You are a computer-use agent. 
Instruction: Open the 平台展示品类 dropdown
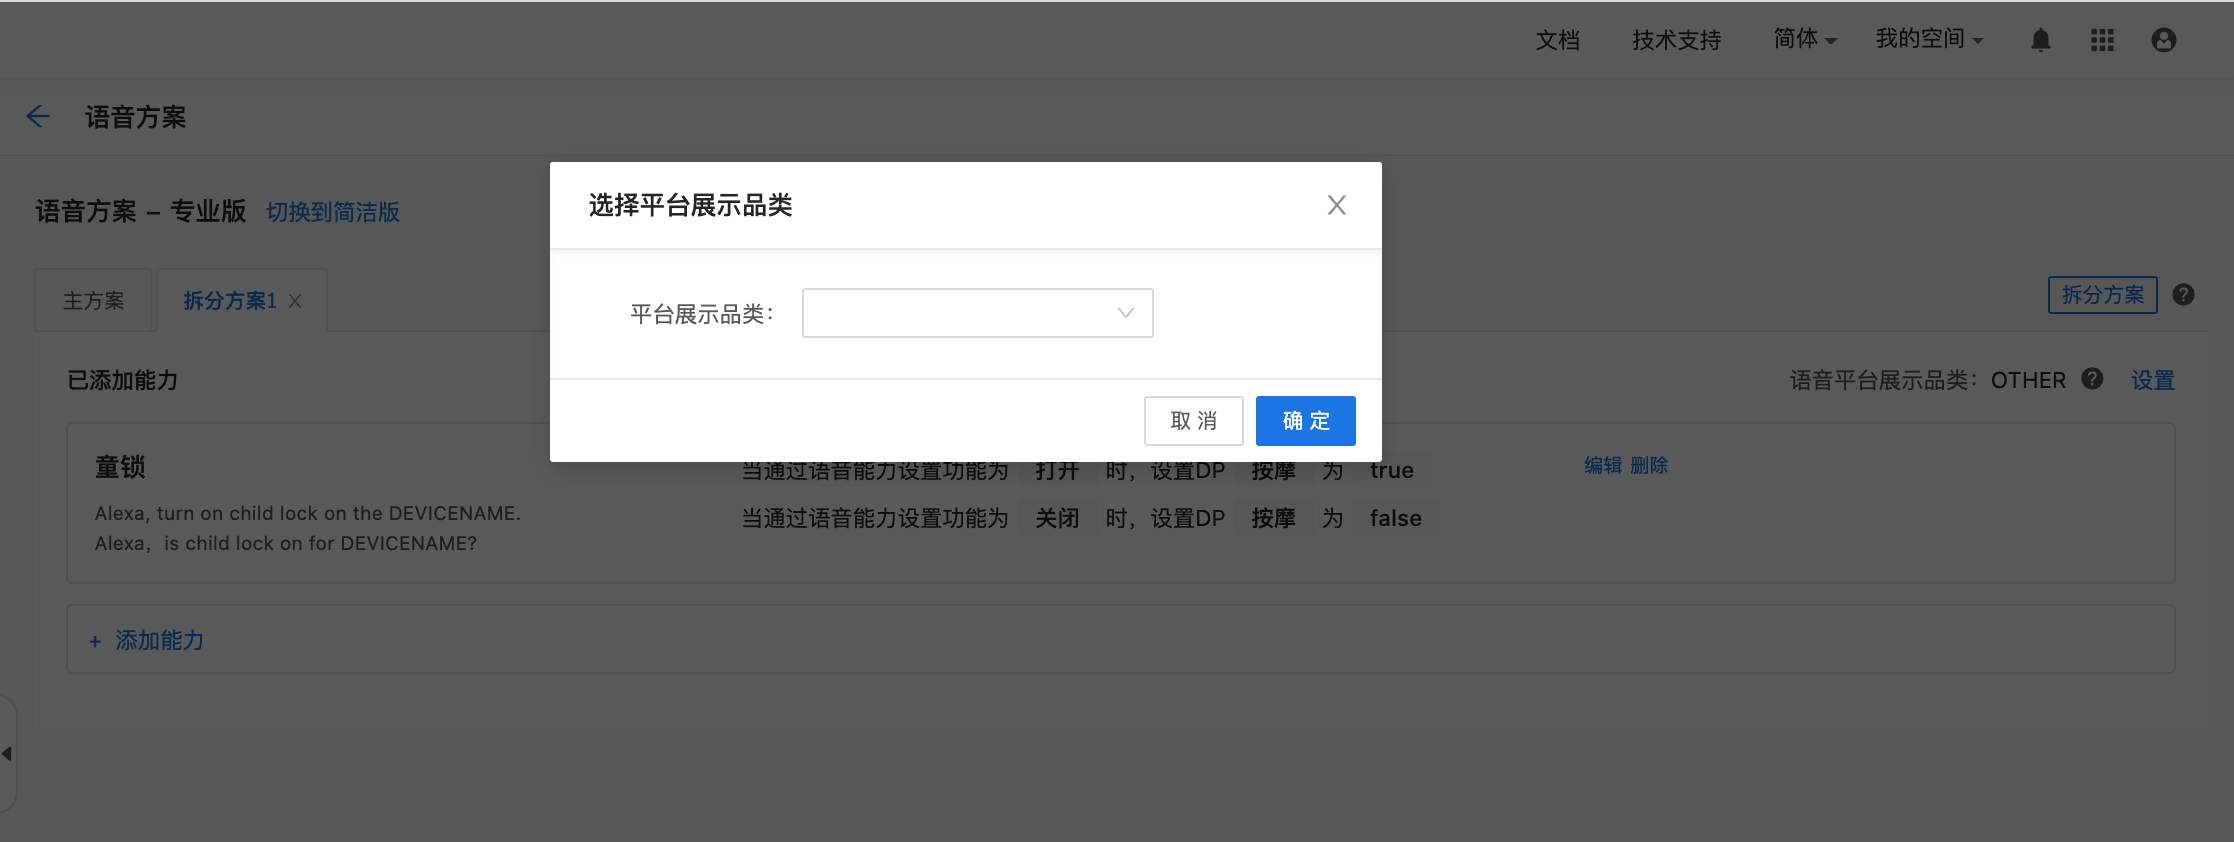pyautogui.click(x=977, y=313)
